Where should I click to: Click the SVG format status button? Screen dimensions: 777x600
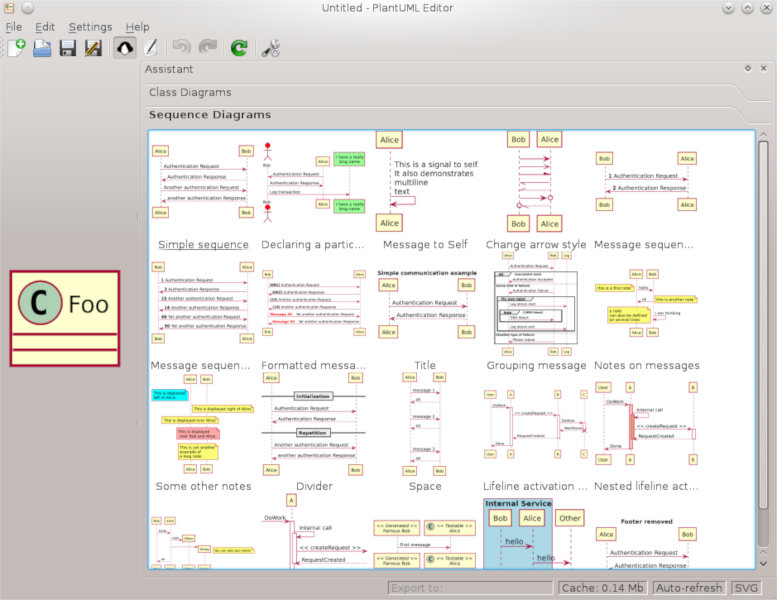(746, 588)
